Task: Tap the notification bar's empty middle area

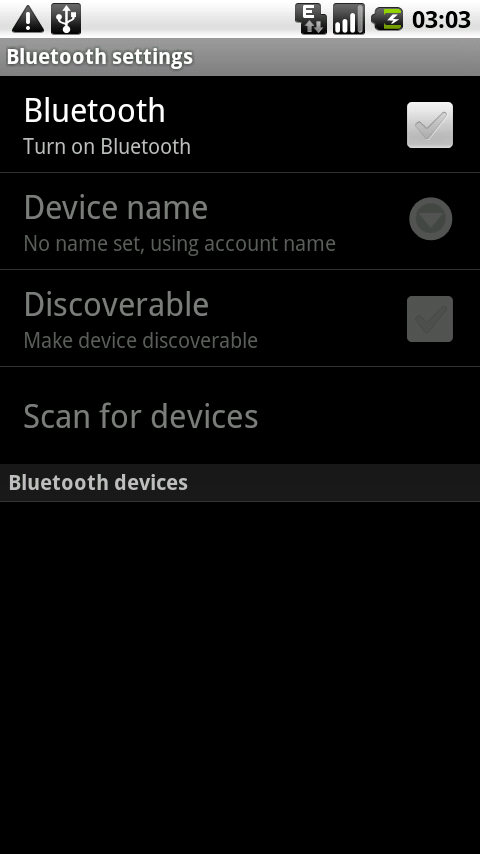Action: pyautogui.click(x=188, y=19)
